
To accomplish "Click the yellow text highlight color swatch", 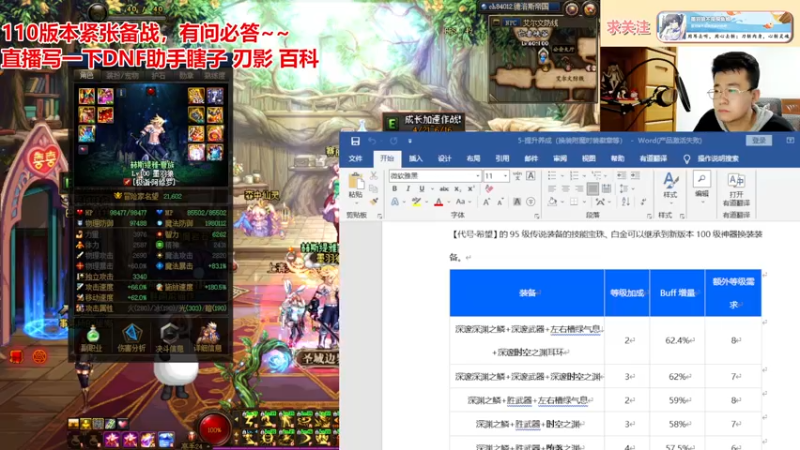I will pyautogui.click(x=416, y=202).
